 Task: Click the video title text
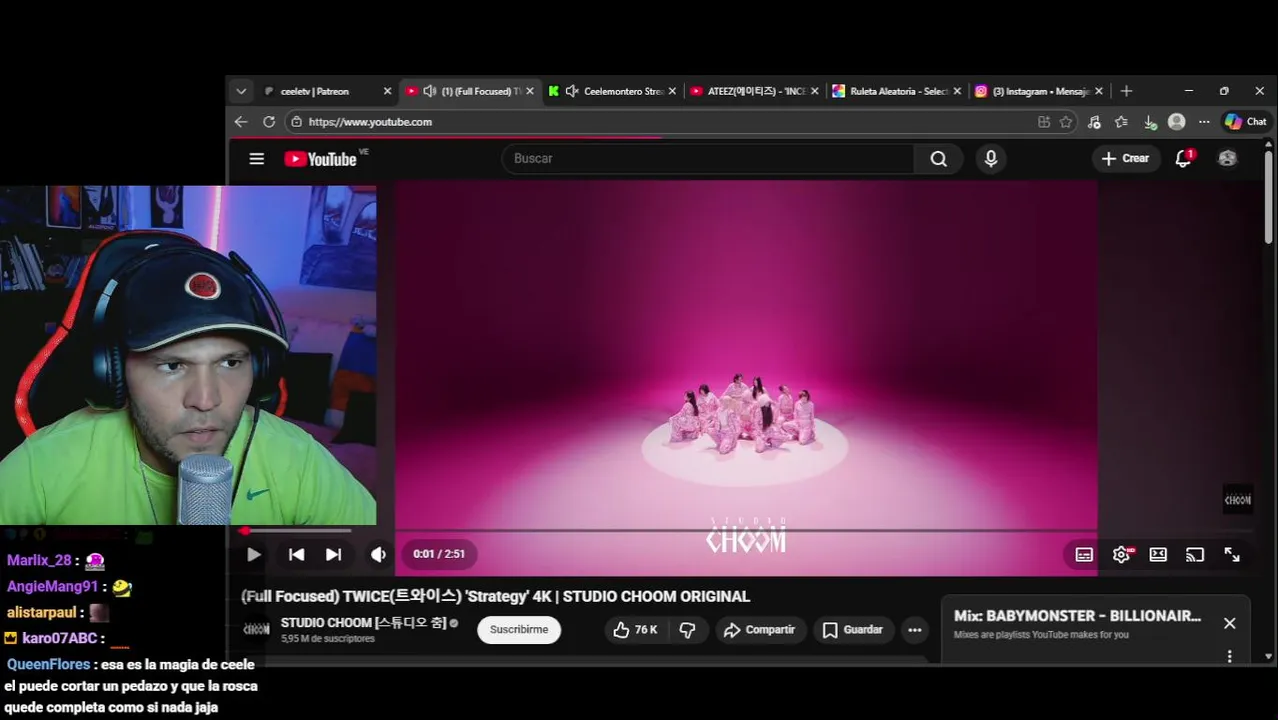(495, 596)
